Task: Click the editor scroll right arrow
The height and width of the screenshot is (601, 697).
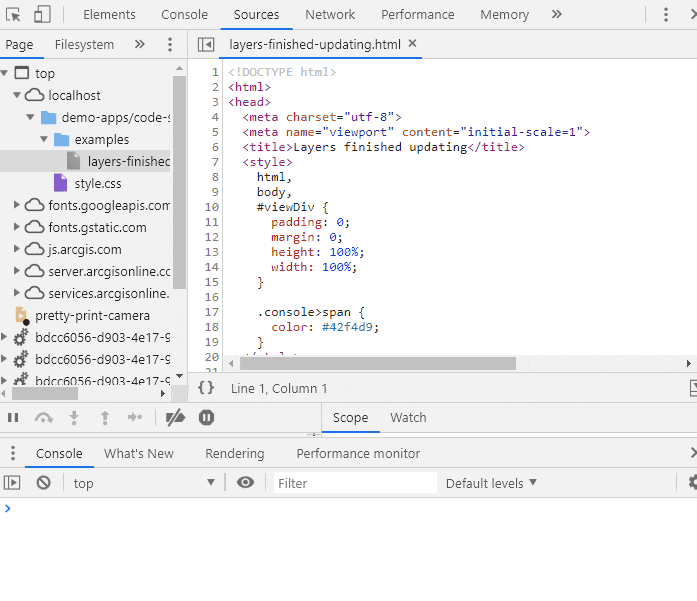Action: point(689,364)
